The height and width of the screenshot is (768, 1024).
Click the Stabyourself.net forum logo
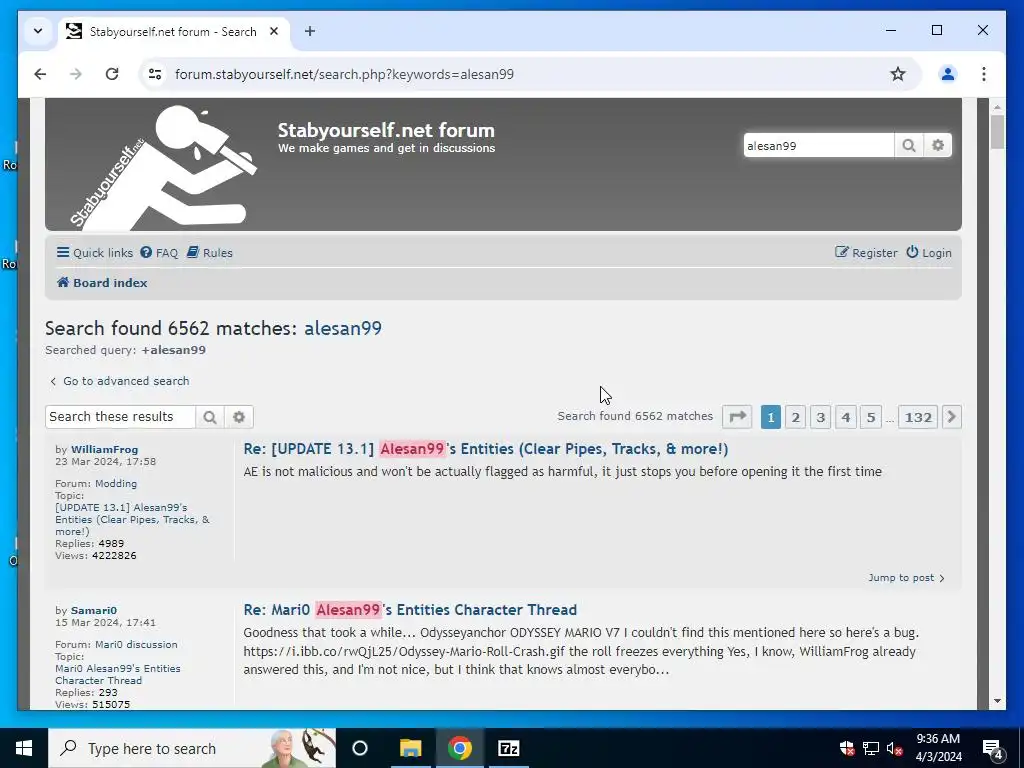pos(163,167)
